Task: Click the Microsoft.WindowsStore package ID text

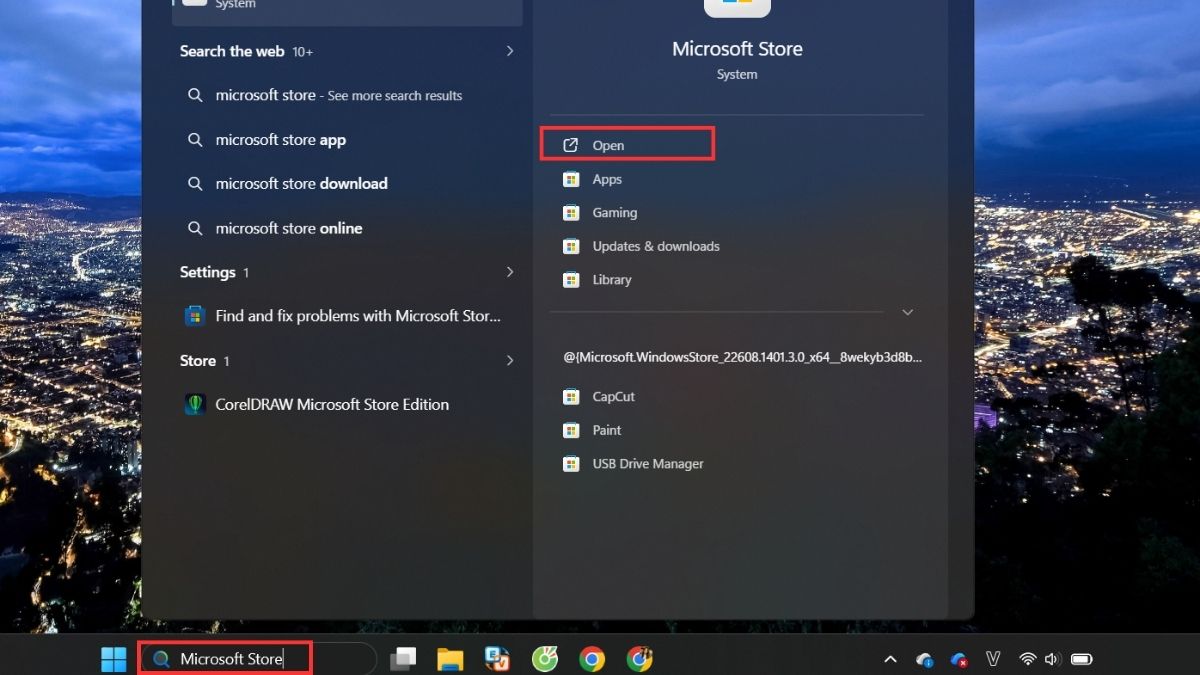Action: coord(742,357)
